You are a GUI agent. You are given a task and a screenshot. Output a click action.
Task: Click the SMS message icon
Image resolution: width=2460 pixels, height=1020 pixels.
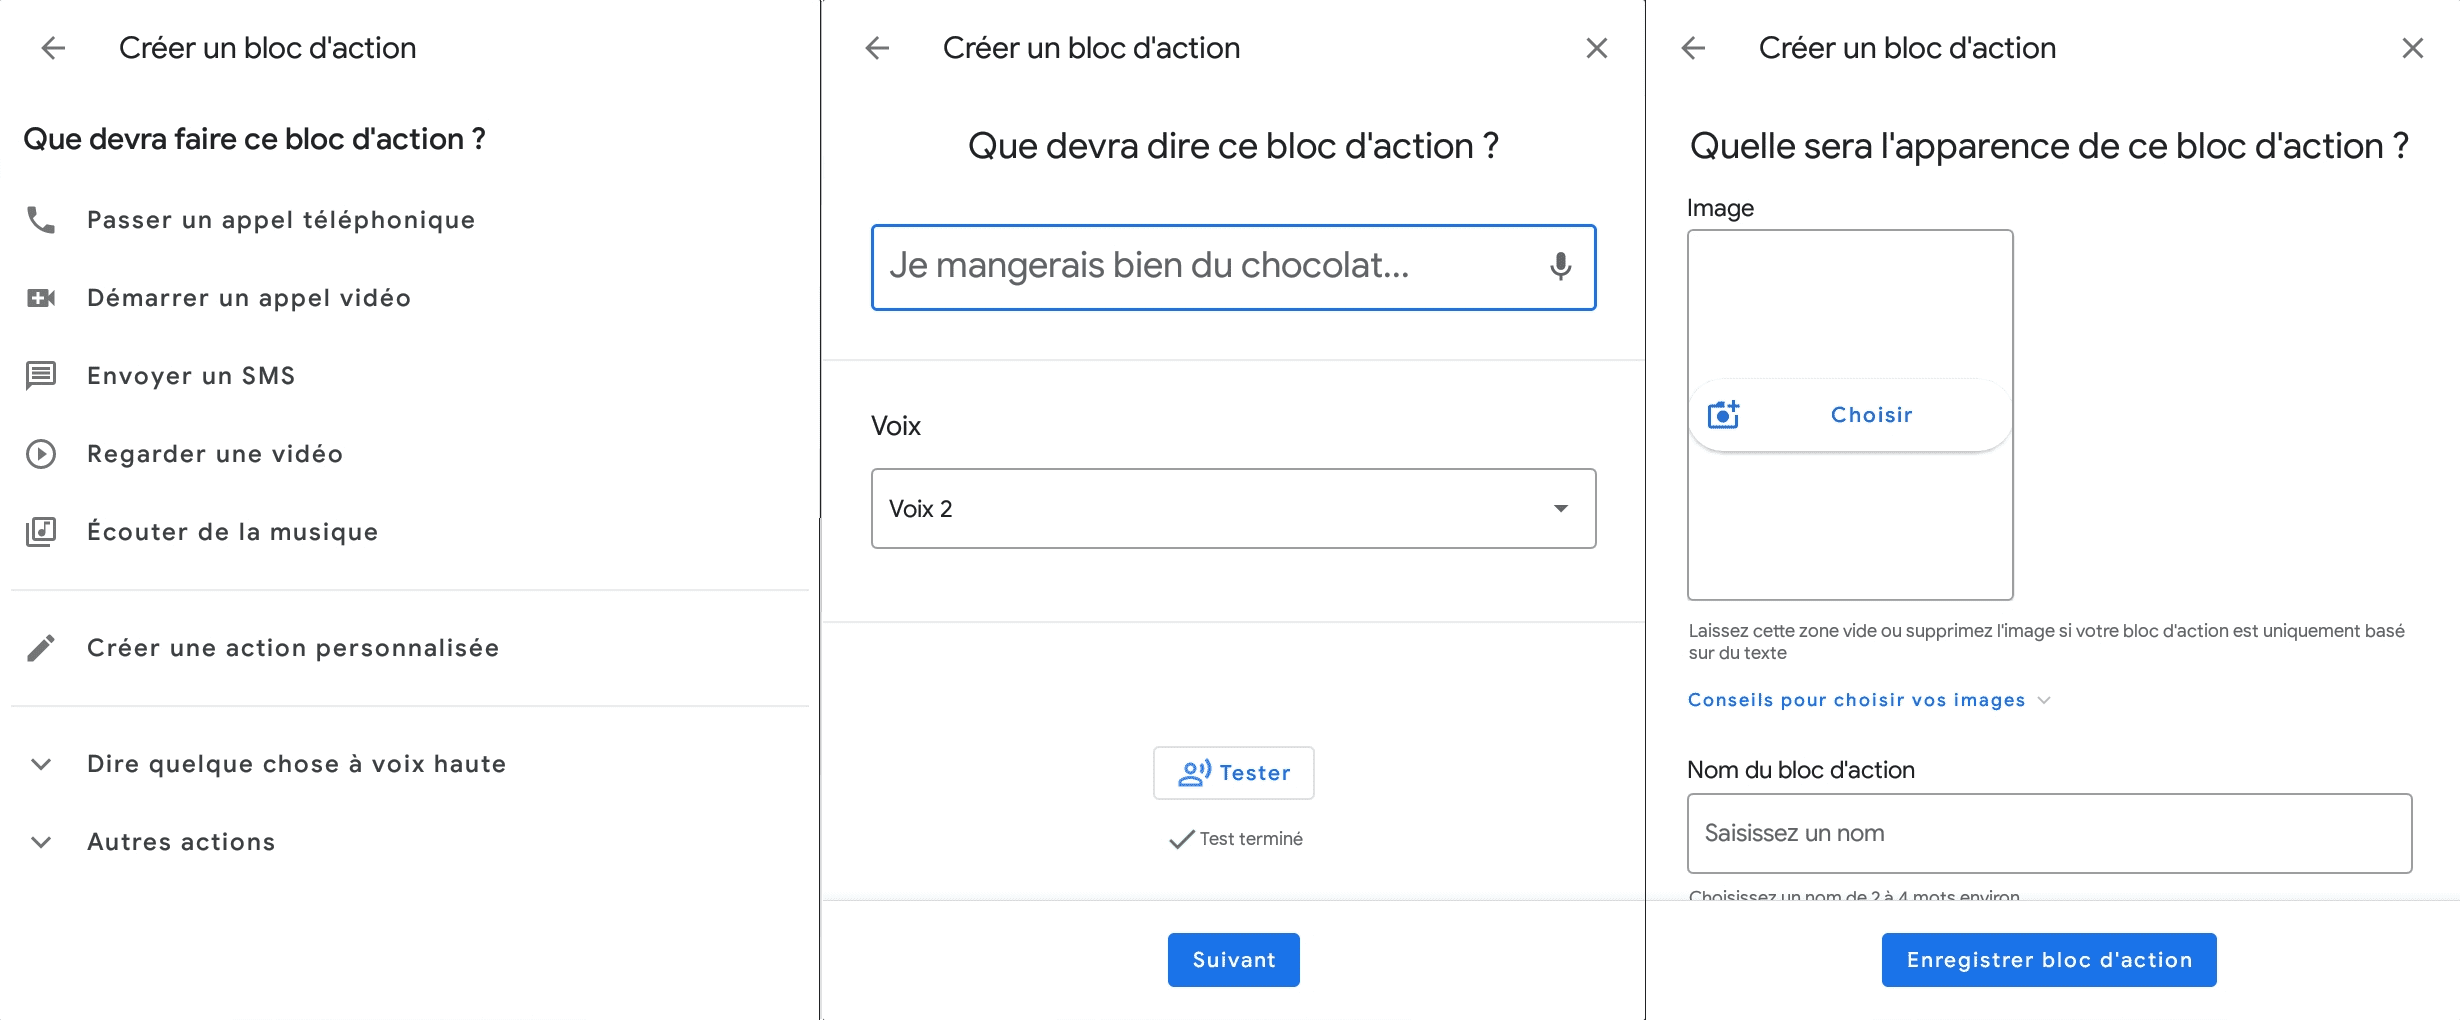point(41,376)
